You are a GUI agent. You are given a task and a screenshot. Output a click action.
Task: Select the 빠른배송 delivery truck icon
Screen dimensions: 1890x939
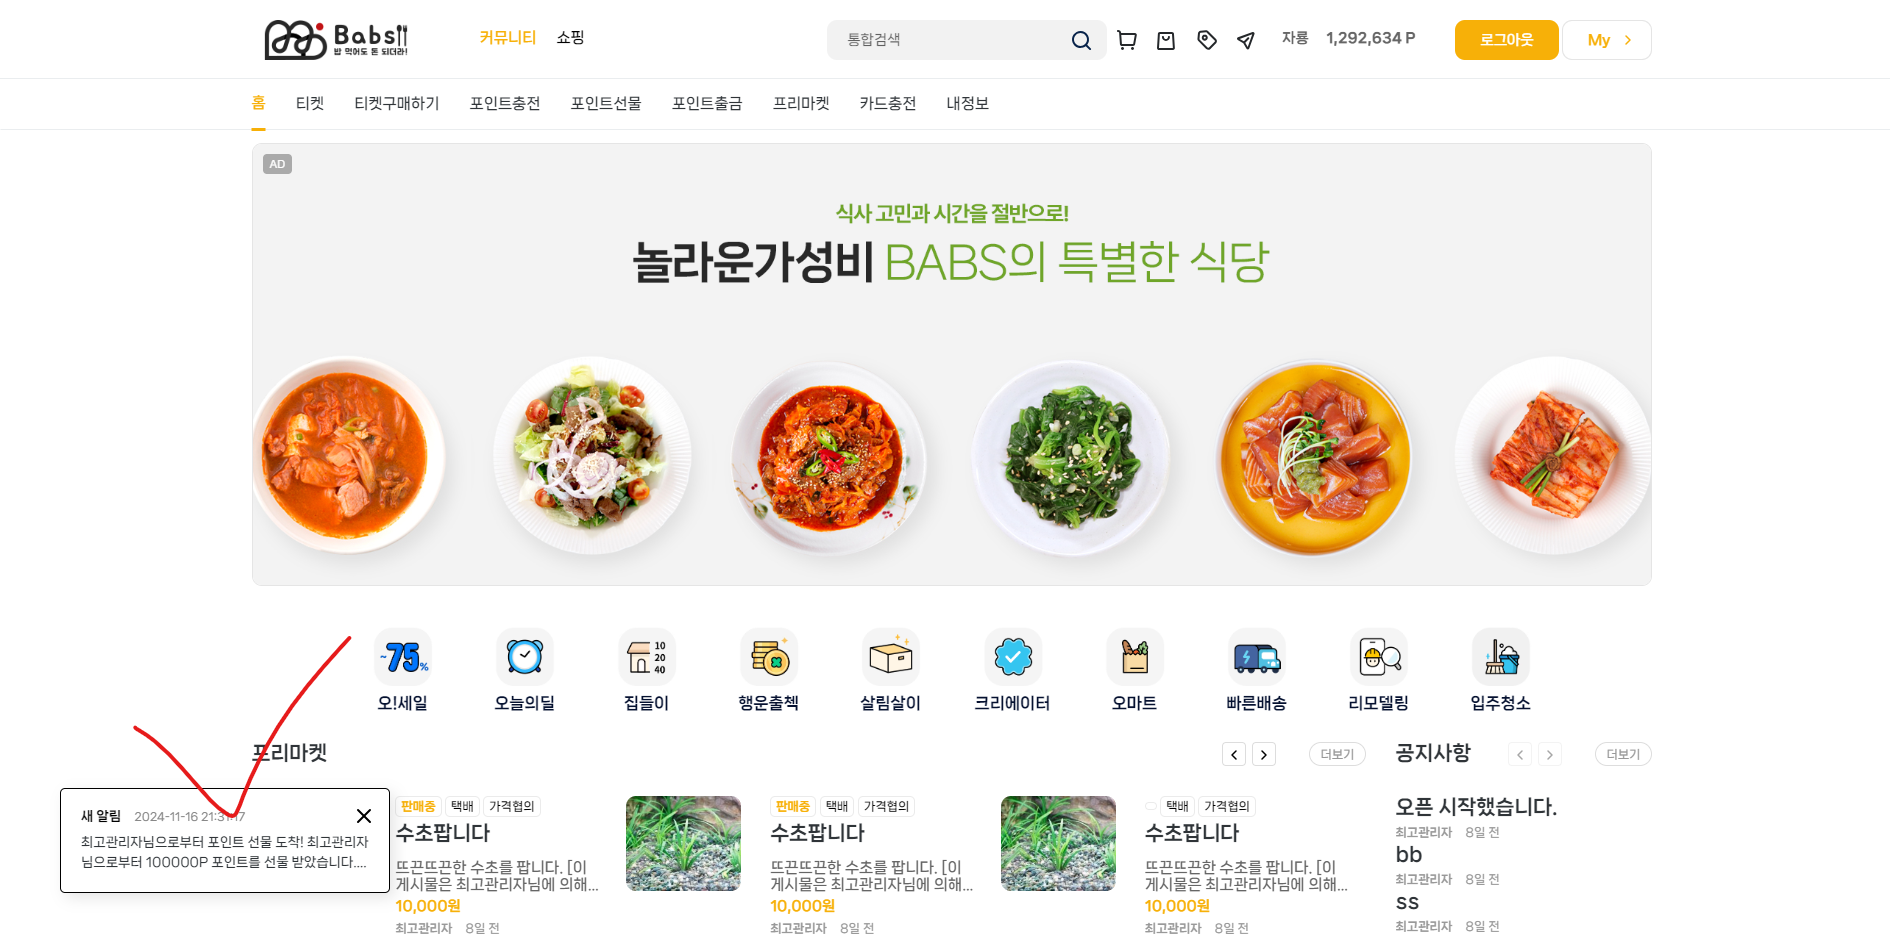[1257, 657]
